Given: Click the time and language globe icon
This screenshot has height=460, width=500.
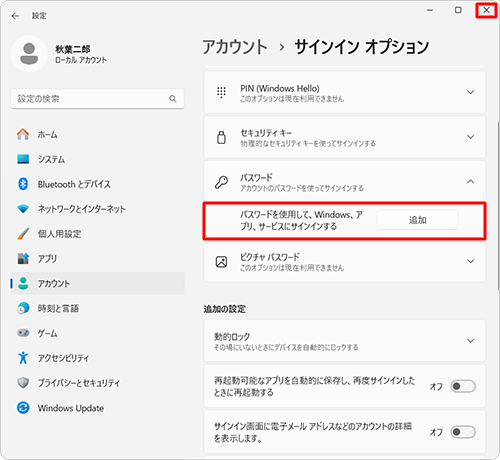Looking at the screenshot, I should click(23, 308).
